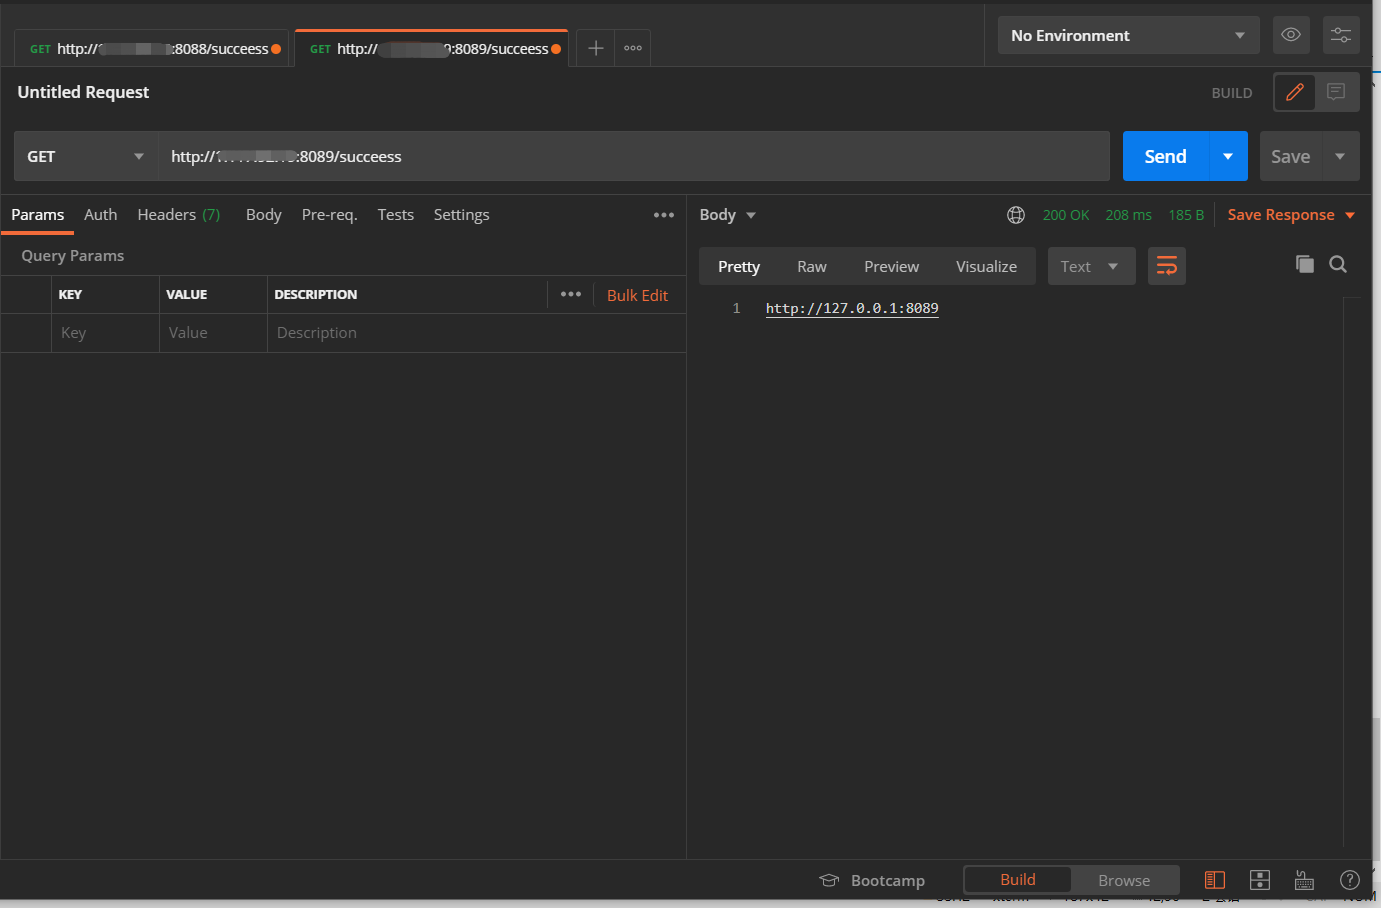Open the request Body tab
1381x908 pixels.
(264, 215)
